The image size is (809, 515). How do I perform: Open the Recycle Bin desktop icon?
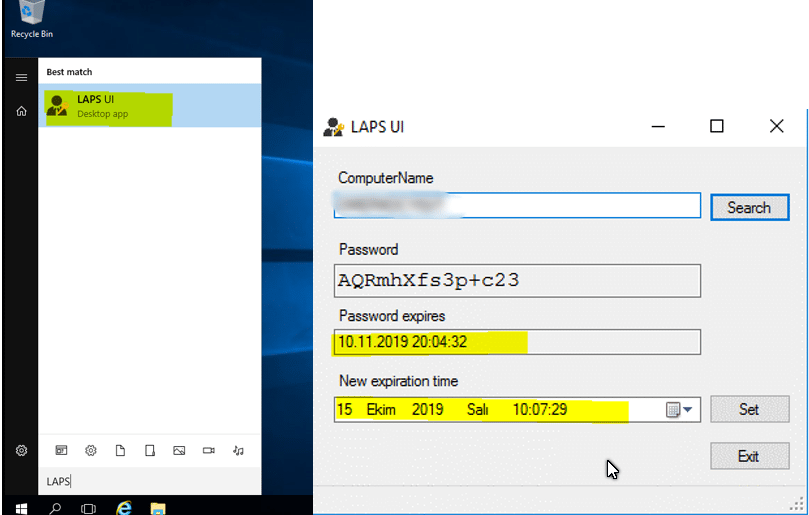coord(31,20)
